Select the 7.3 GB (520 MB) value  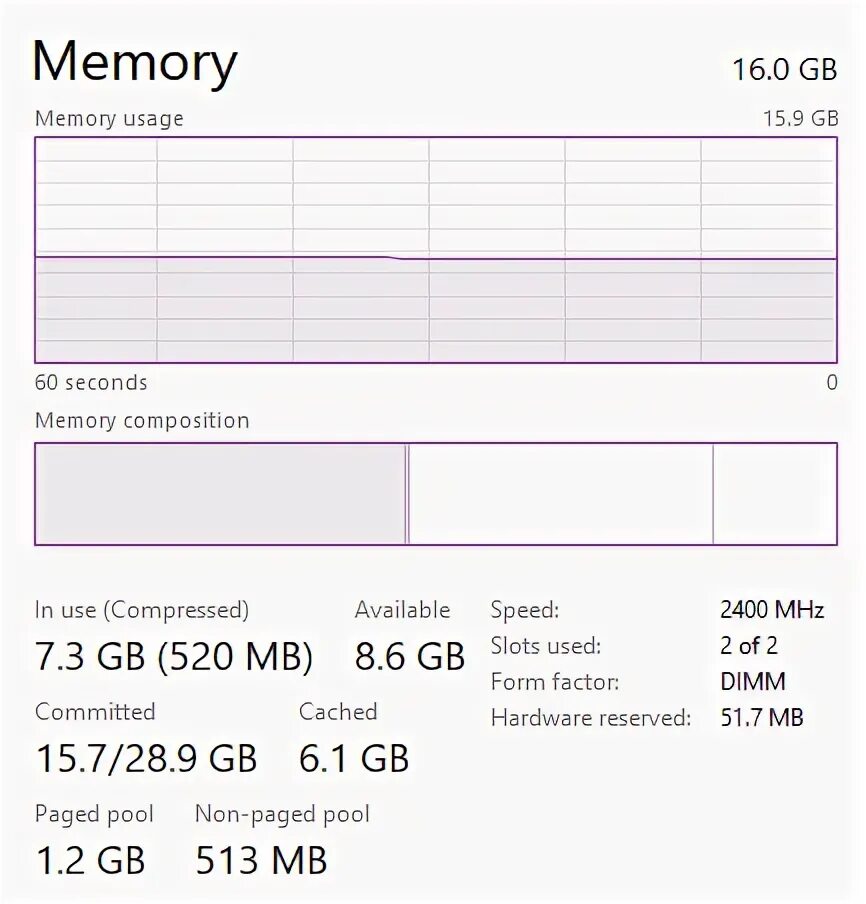click(x=174, y=657)
